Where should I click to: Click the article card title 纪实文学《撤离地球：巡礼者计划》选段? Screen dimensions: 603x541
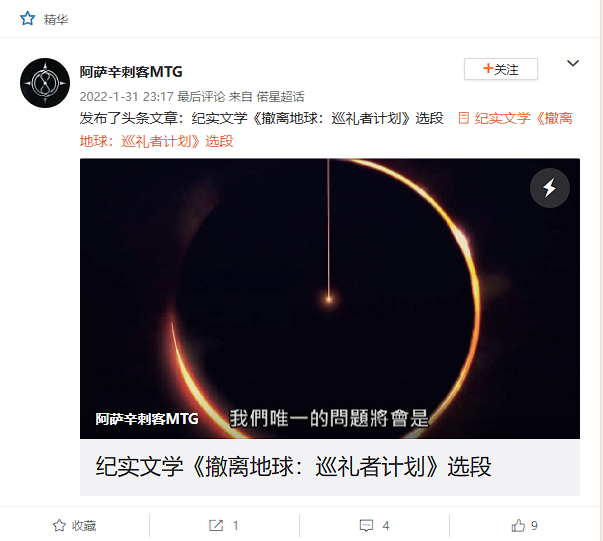point(293,467)
